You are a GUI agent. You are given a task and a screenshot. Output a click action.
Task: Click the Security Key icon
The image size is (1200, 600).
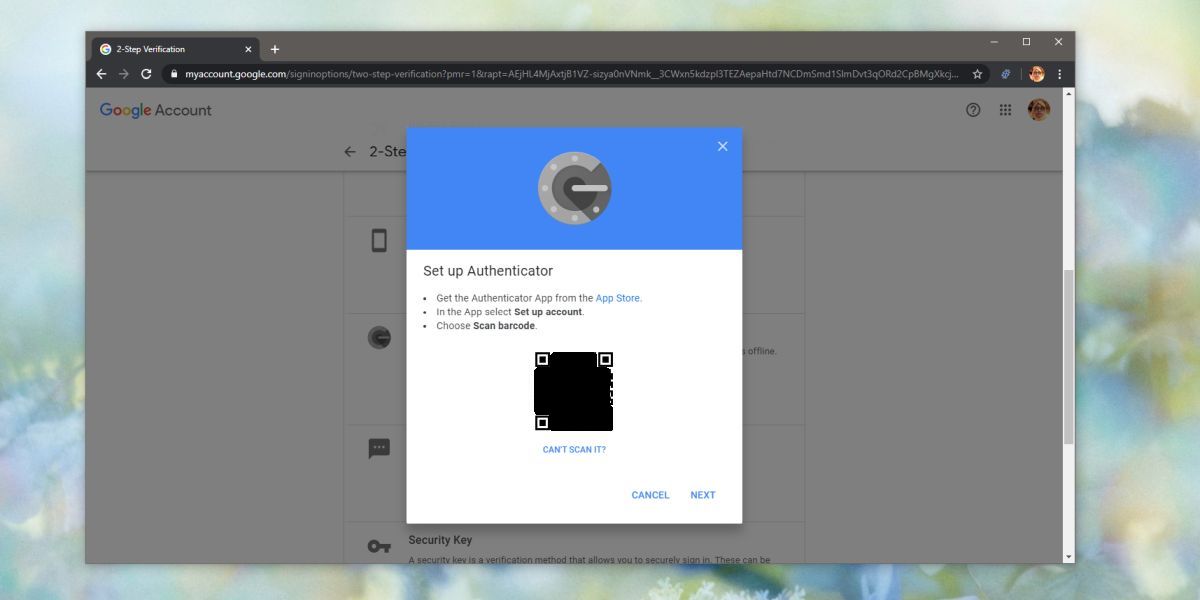tap(379, 545)
